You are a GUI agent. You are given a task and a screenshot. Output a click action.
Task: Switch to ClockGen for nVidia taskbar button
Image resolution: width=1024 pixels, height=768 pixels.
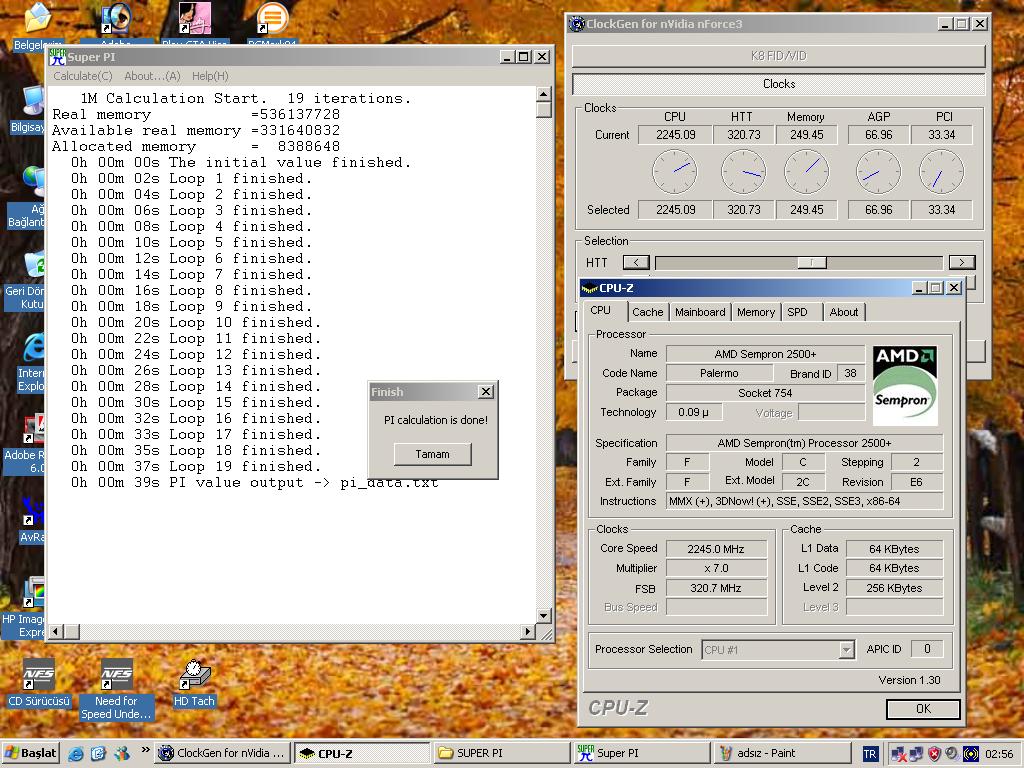[221, 753]
